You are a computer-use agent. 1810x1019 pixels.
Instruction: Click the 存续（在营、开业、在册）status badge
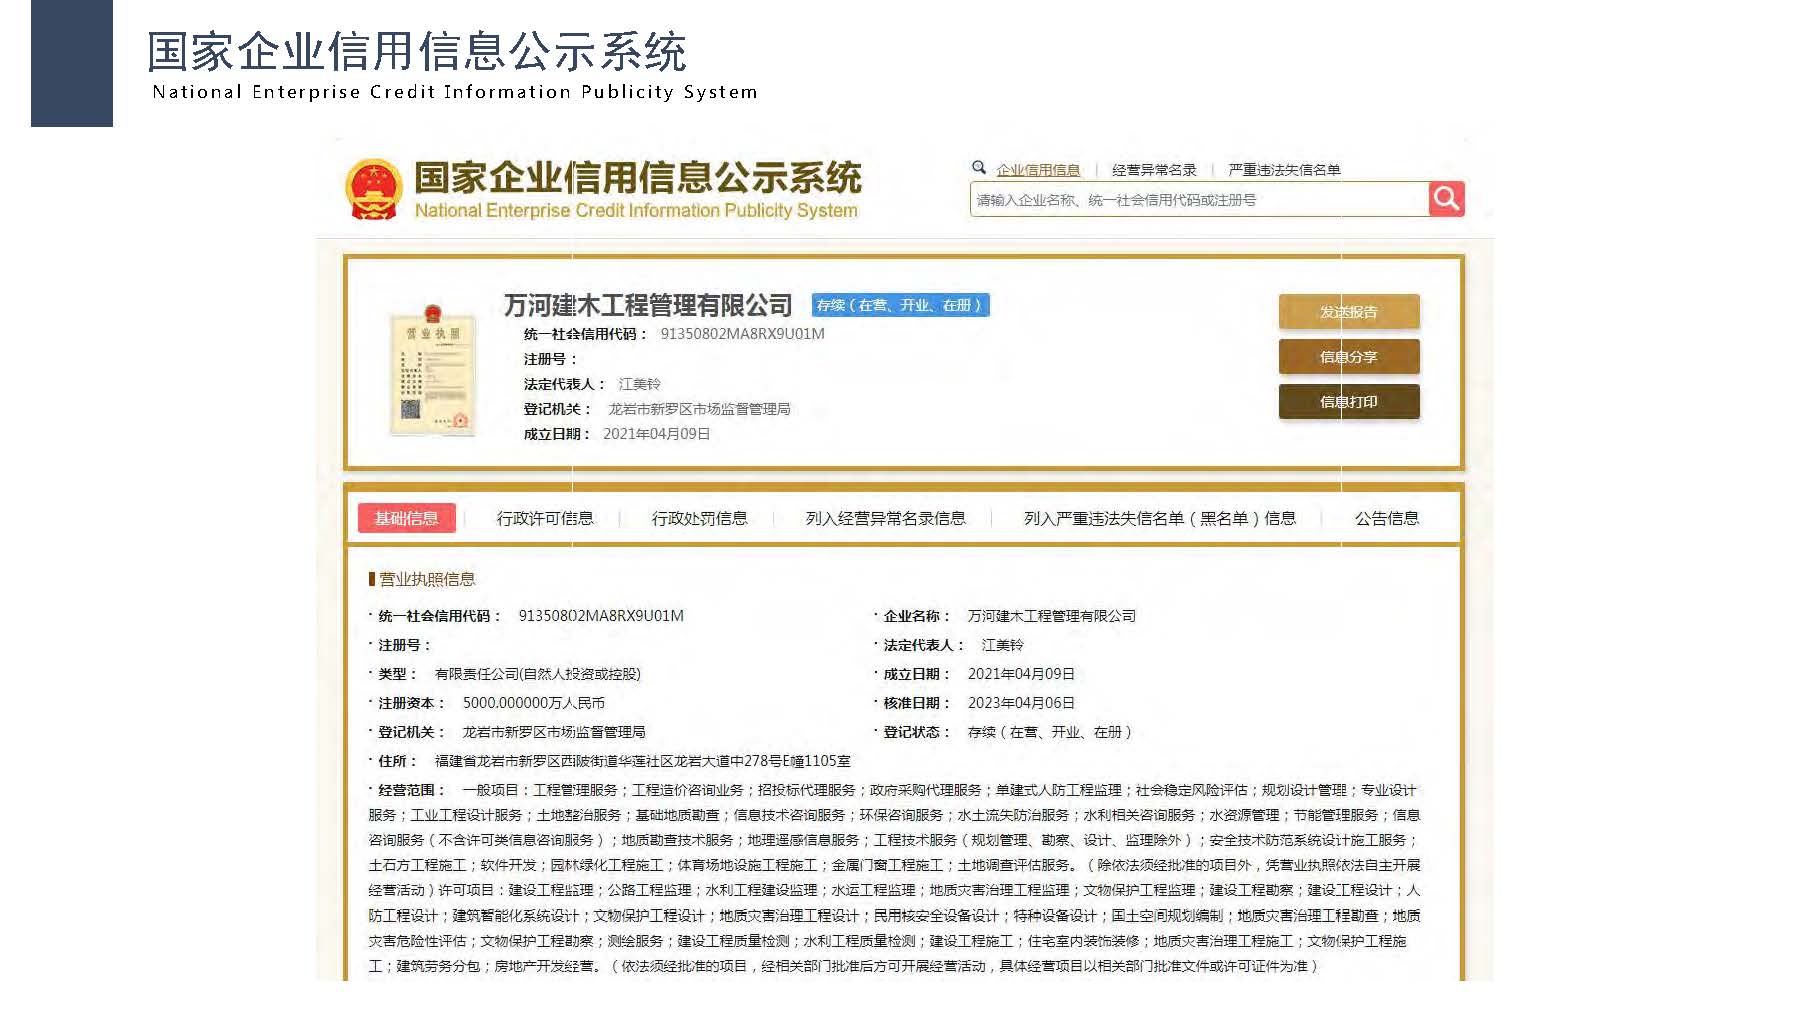tap(901, 305)
